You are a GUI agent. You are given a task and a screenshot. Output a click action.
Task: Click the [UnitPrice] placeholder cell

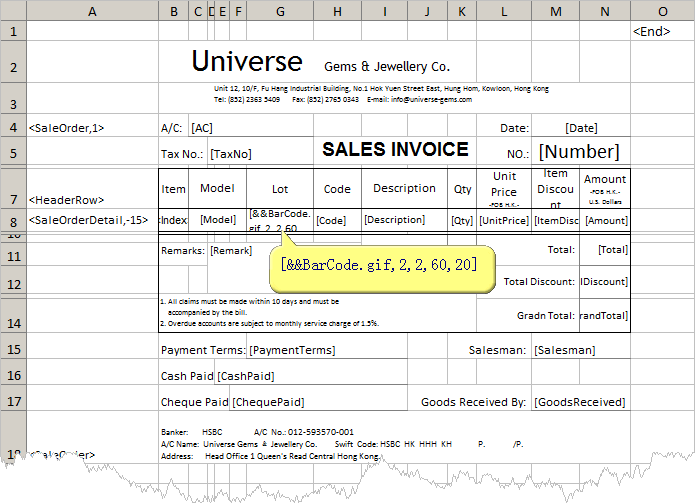[504, 220]
